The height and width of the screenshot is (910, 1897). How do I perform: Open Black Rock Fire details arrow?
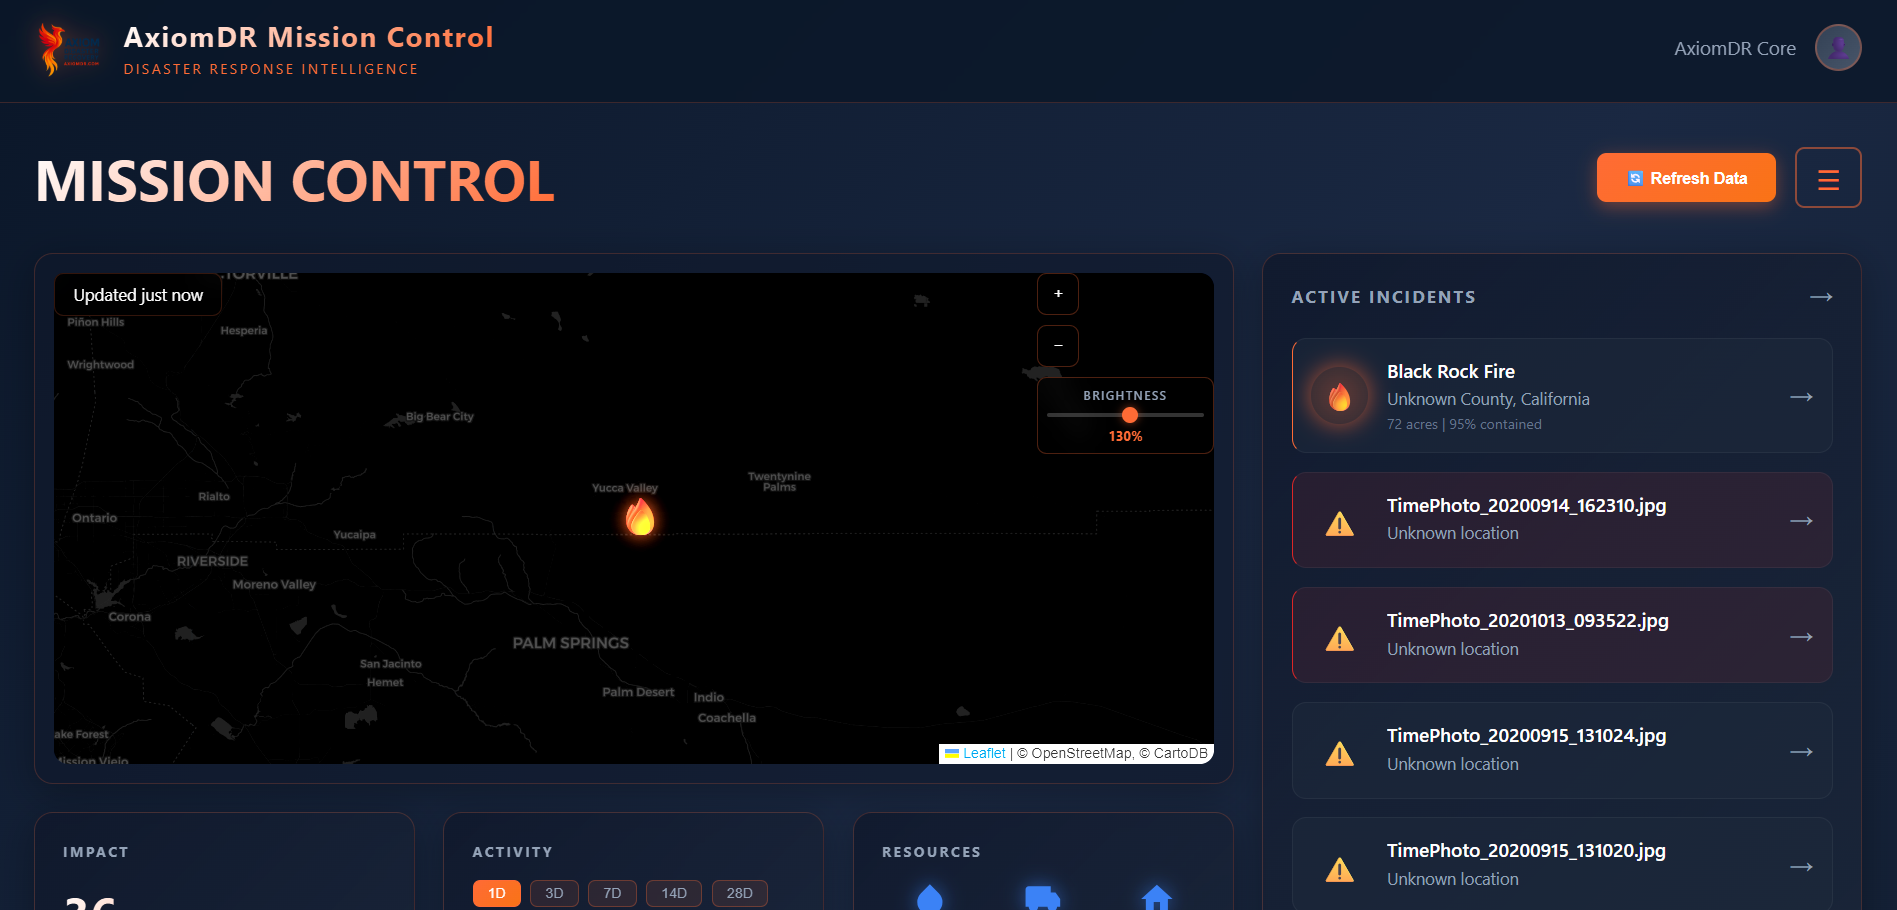[1802, 397]
